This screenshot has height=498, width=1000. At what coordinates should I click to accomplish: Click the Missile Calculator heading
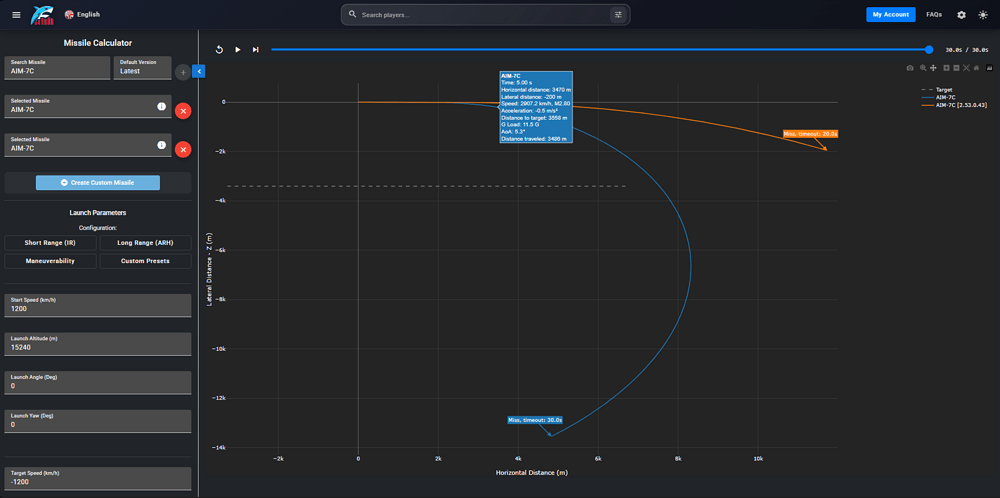(x=98, y=43)
